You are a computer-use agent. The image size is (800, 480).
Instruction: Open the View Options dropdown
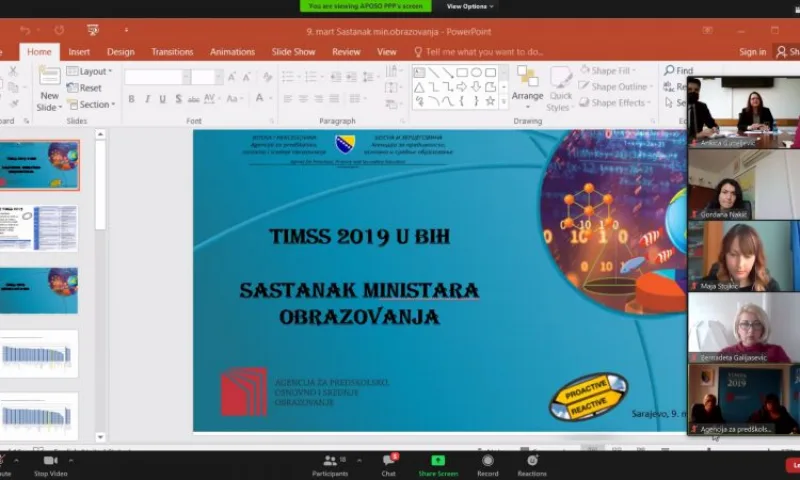[470, 6]
